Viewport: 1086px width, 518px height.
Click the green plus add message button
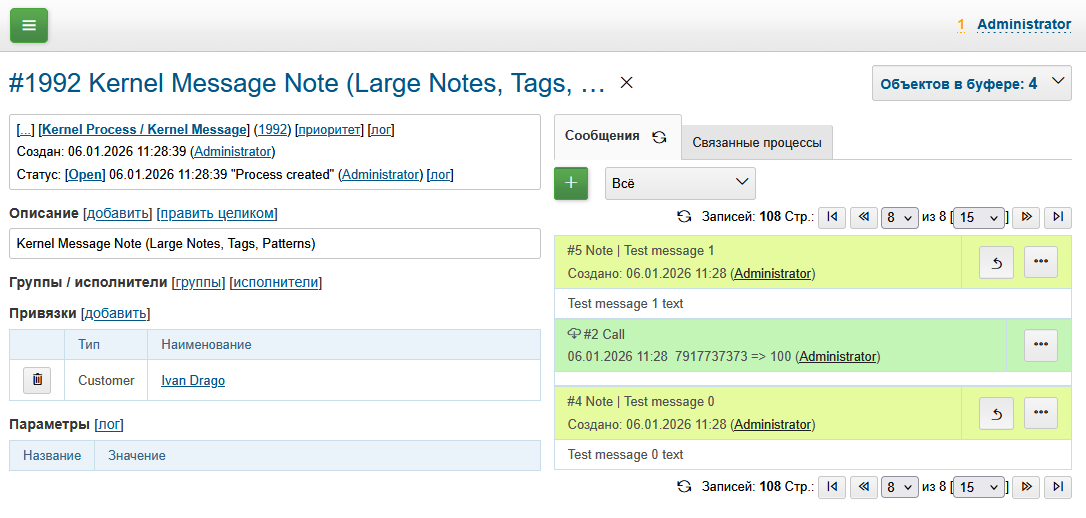pos(571,183)
